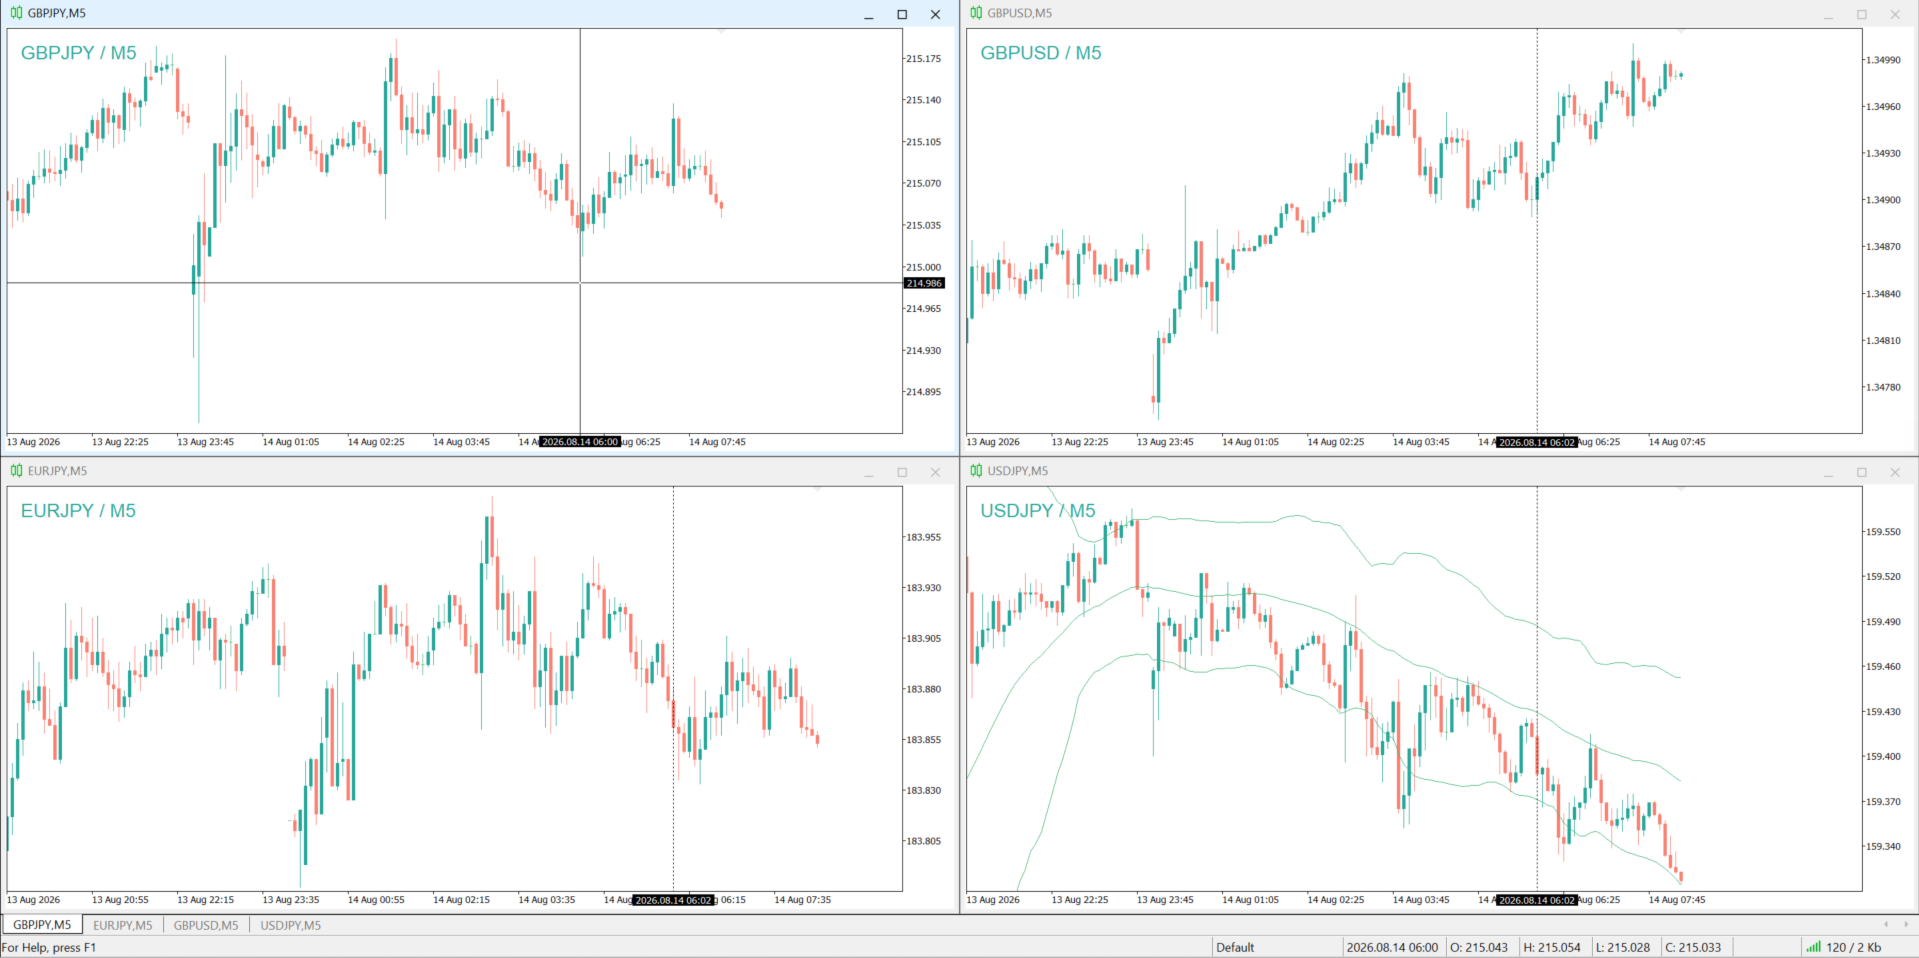1919x958 pixels.
Task: Click the chart shift triangle on EURJPY chart
Action: tap(817, 490)
